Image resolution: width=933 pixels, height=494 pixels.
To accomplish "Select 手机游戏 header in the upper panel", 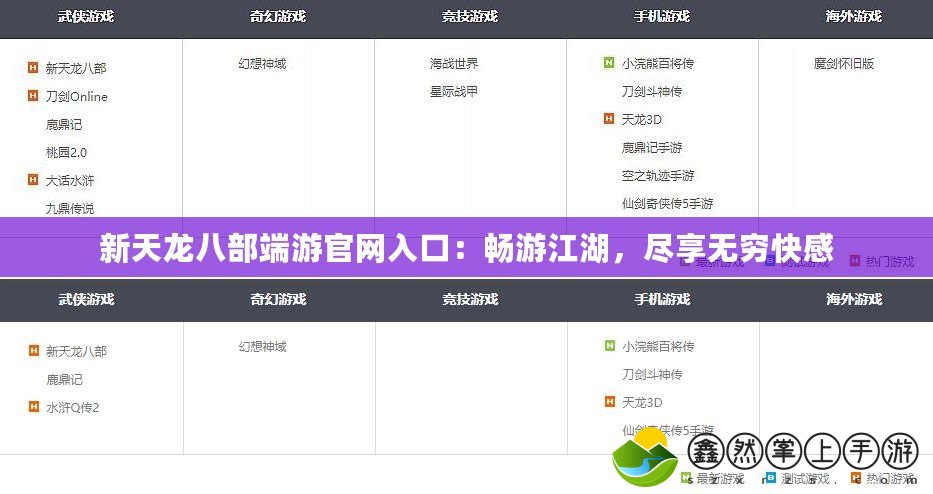I will 662,17.
